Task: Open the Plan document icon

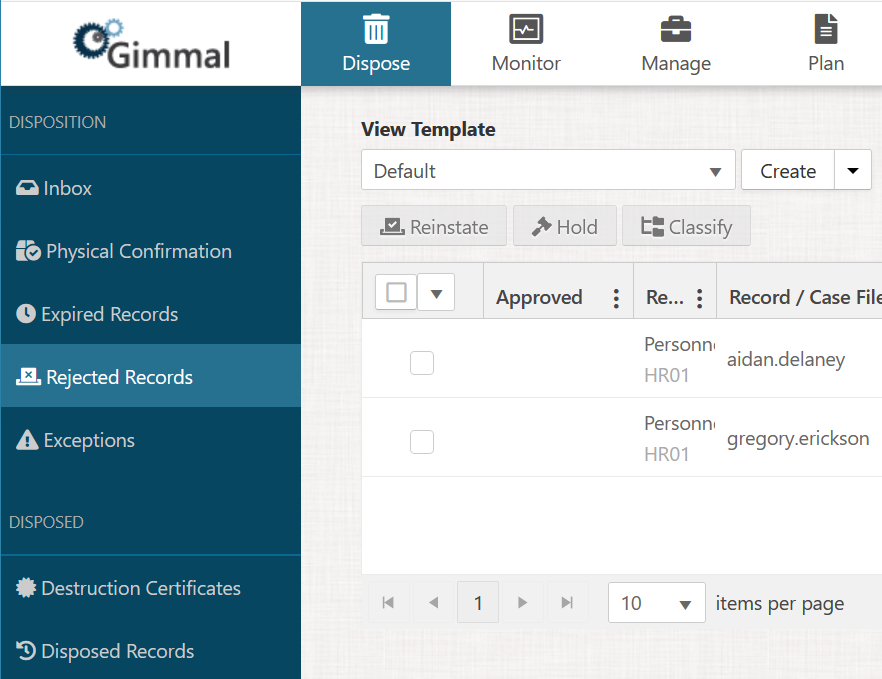Action: click(826, 30)
